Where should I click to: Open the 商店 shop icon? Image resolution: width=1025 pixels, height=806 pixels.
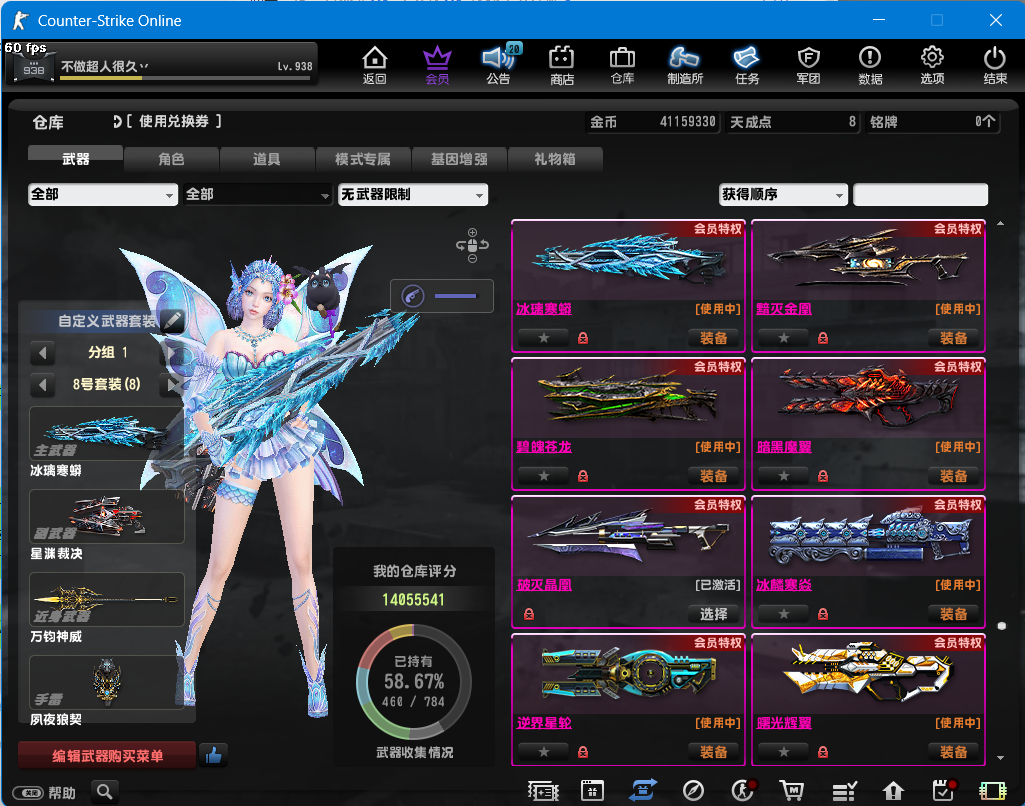click(x=562, y=65)
